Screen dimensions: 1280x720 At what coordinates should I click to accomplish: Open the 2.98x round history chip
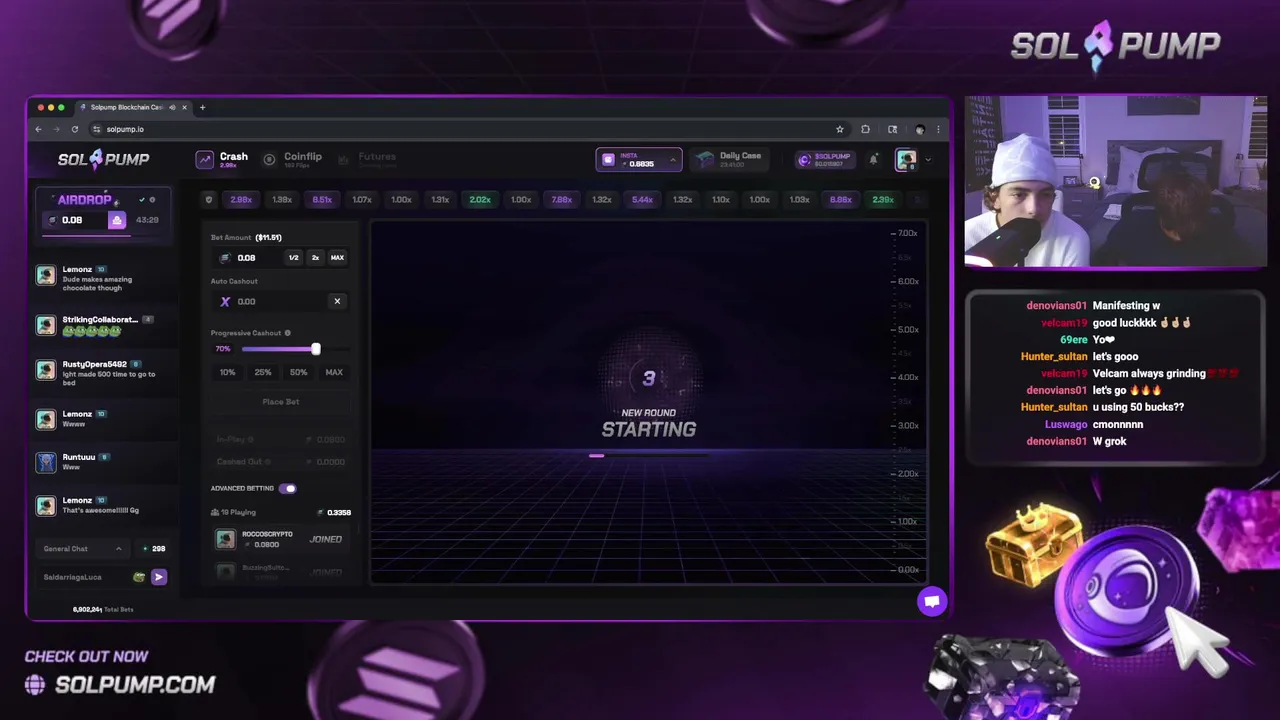click(241, 200)
